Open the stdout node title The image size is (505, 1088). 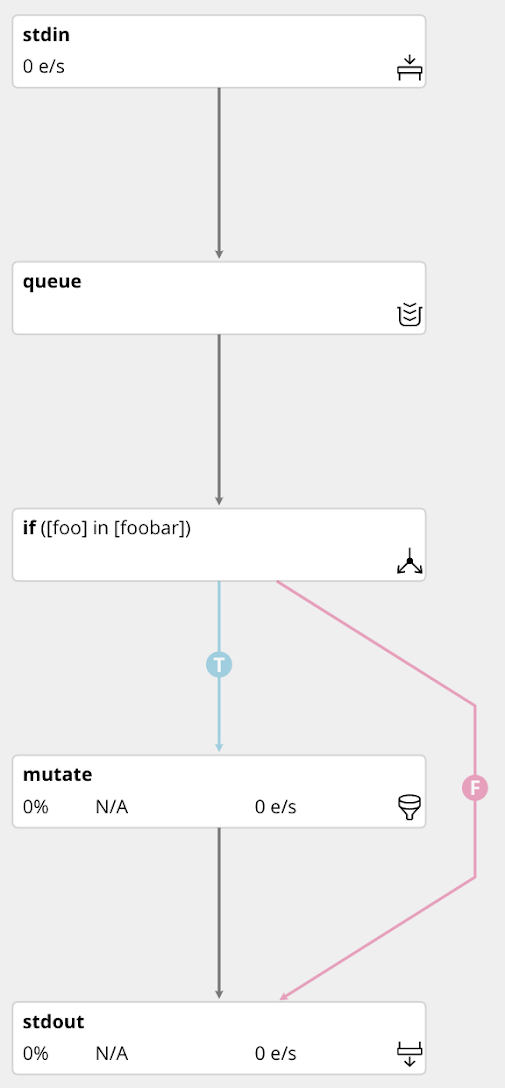(x=53, y=1021)
